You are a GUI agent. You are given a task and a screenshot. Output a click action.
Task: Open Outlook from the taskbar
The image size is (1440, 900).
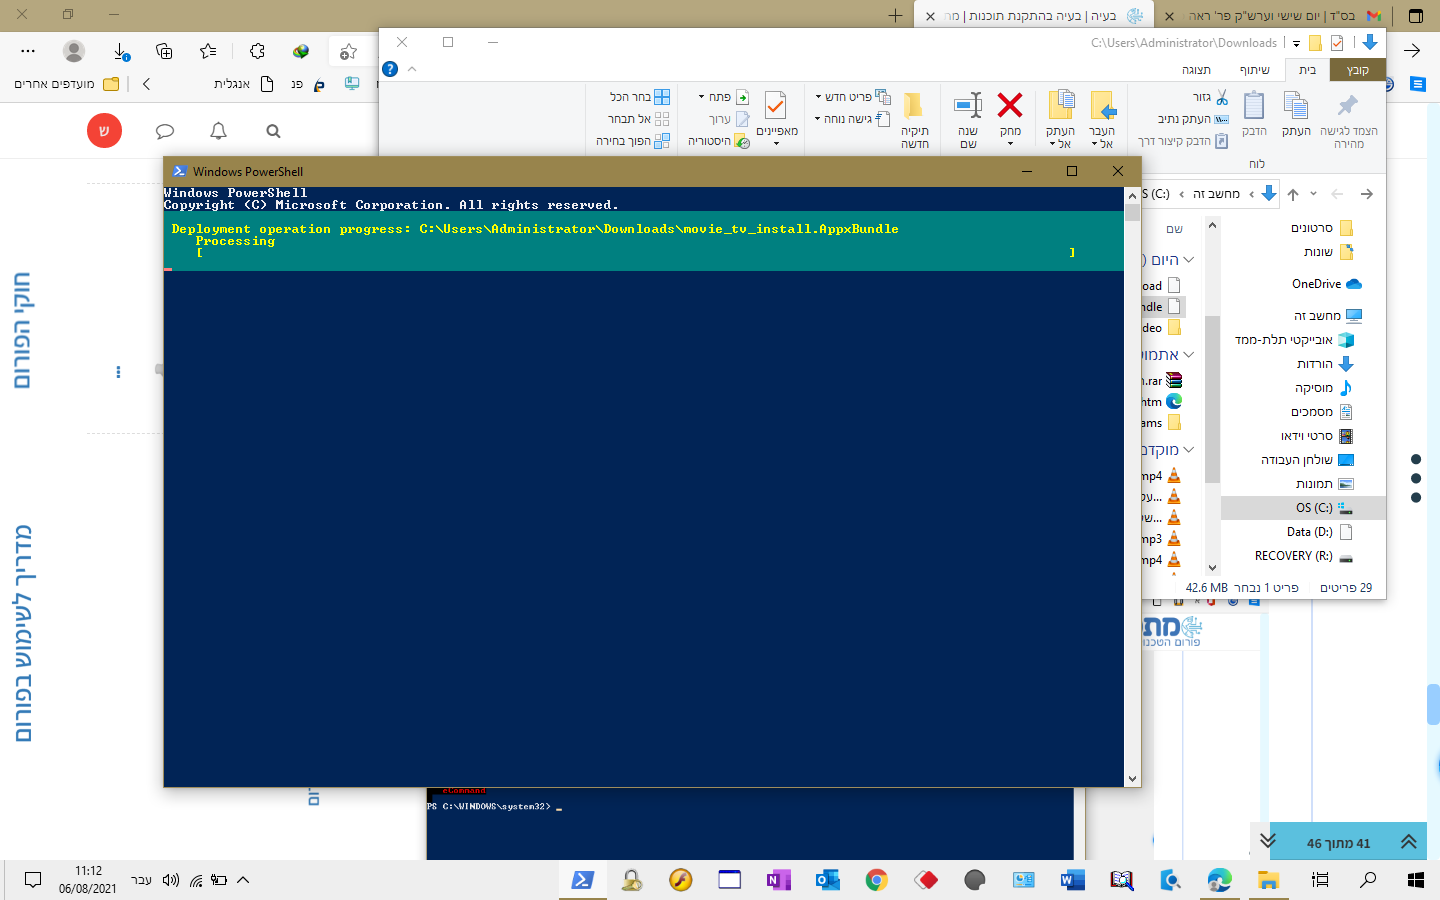pos(827,880)
